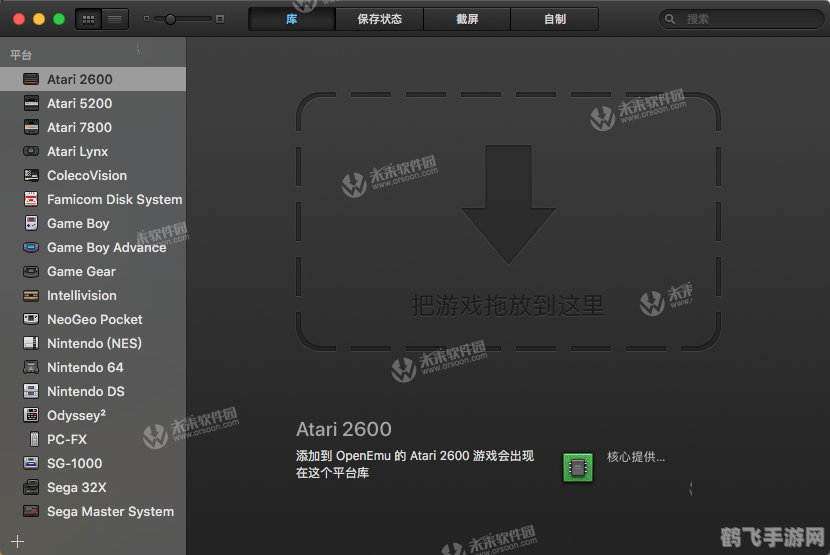
Task: Click the NeoGeo Pocket icon
Action: (31, 319)
